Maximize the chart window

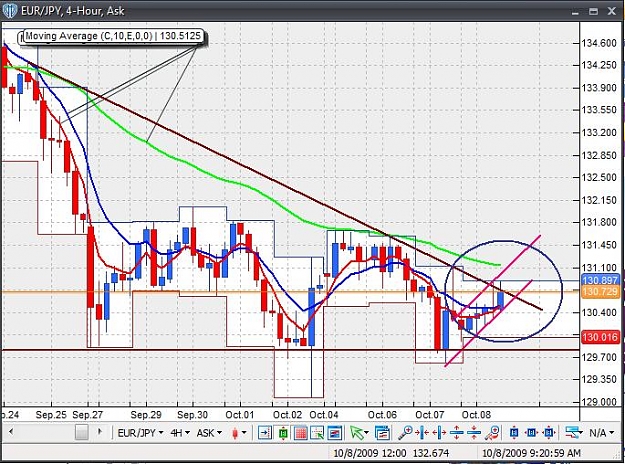(x=594, y=12)
